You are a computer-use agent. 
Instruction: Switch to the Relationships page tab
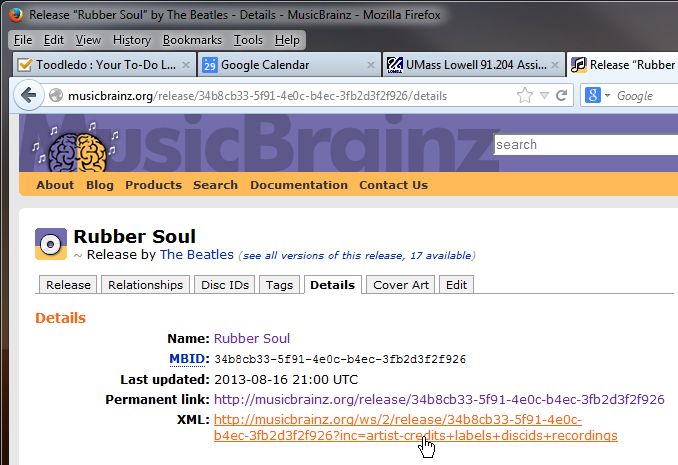[145, 285]
